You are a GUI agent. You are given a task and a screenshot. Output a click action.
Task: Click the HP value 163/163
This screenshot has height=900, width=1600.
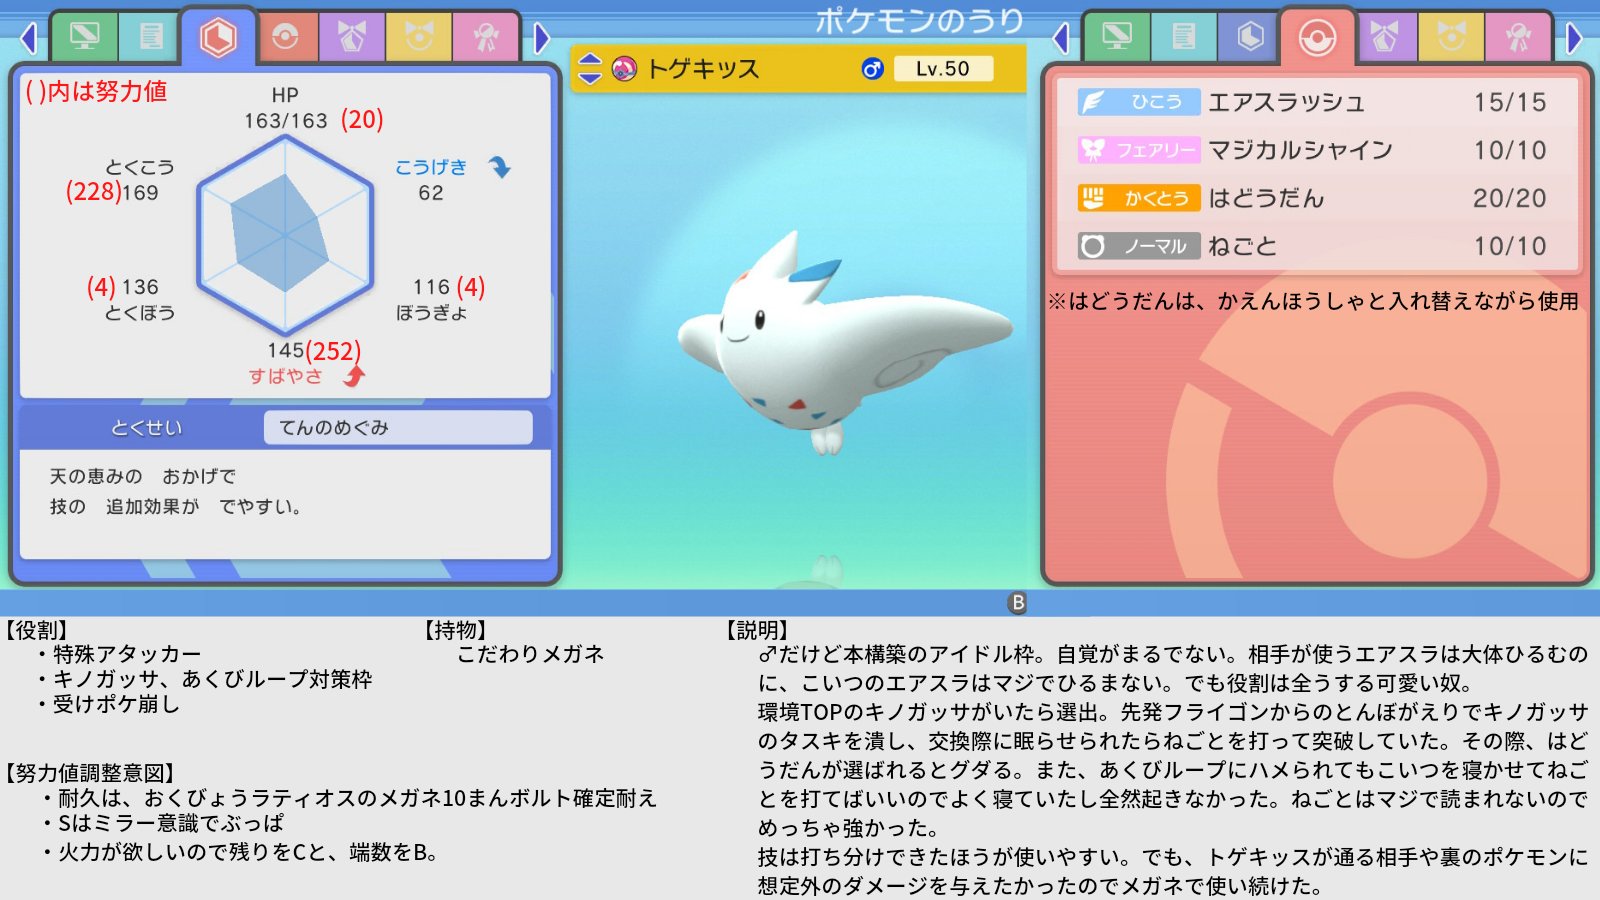click(x=285, y=121)
